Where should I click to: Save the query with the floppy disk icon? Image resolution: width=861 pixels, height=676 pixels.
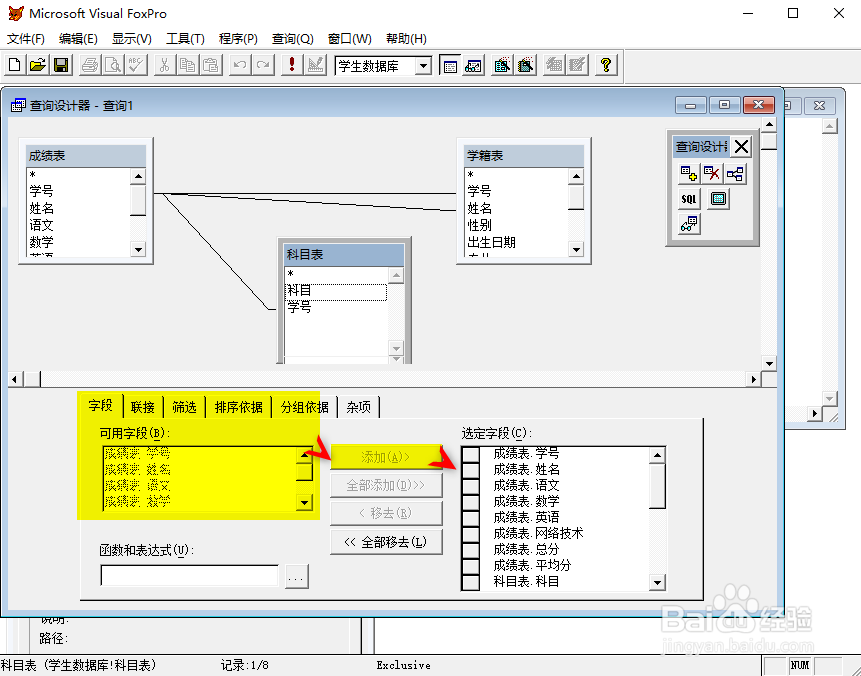point(61,65)
